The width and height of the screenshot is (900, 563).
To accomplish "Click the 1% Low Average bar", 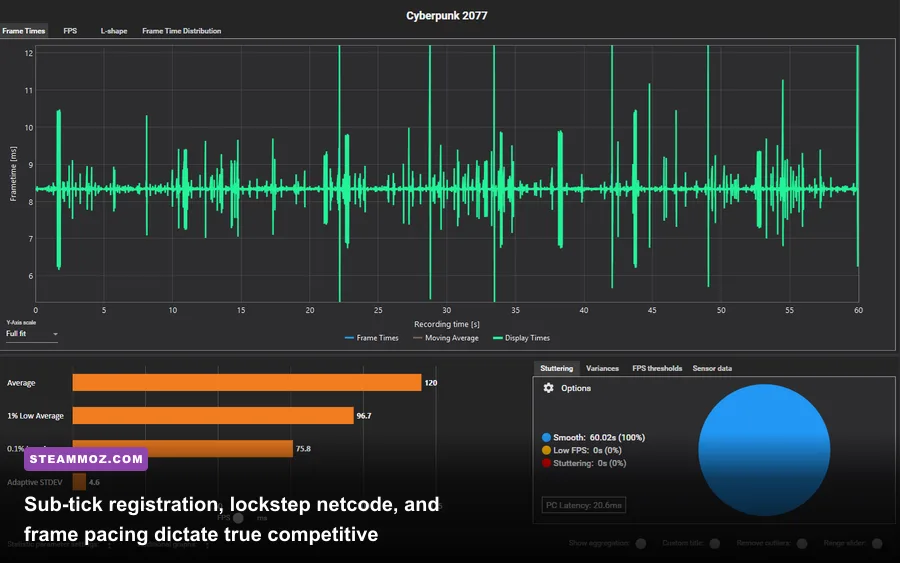I will [x=213, y=416].
